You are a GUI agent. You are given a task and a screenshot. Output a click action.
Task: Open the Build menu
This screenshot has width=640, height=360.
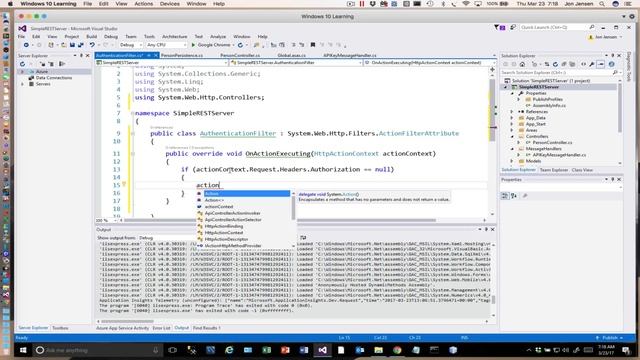tap(91, 37)
